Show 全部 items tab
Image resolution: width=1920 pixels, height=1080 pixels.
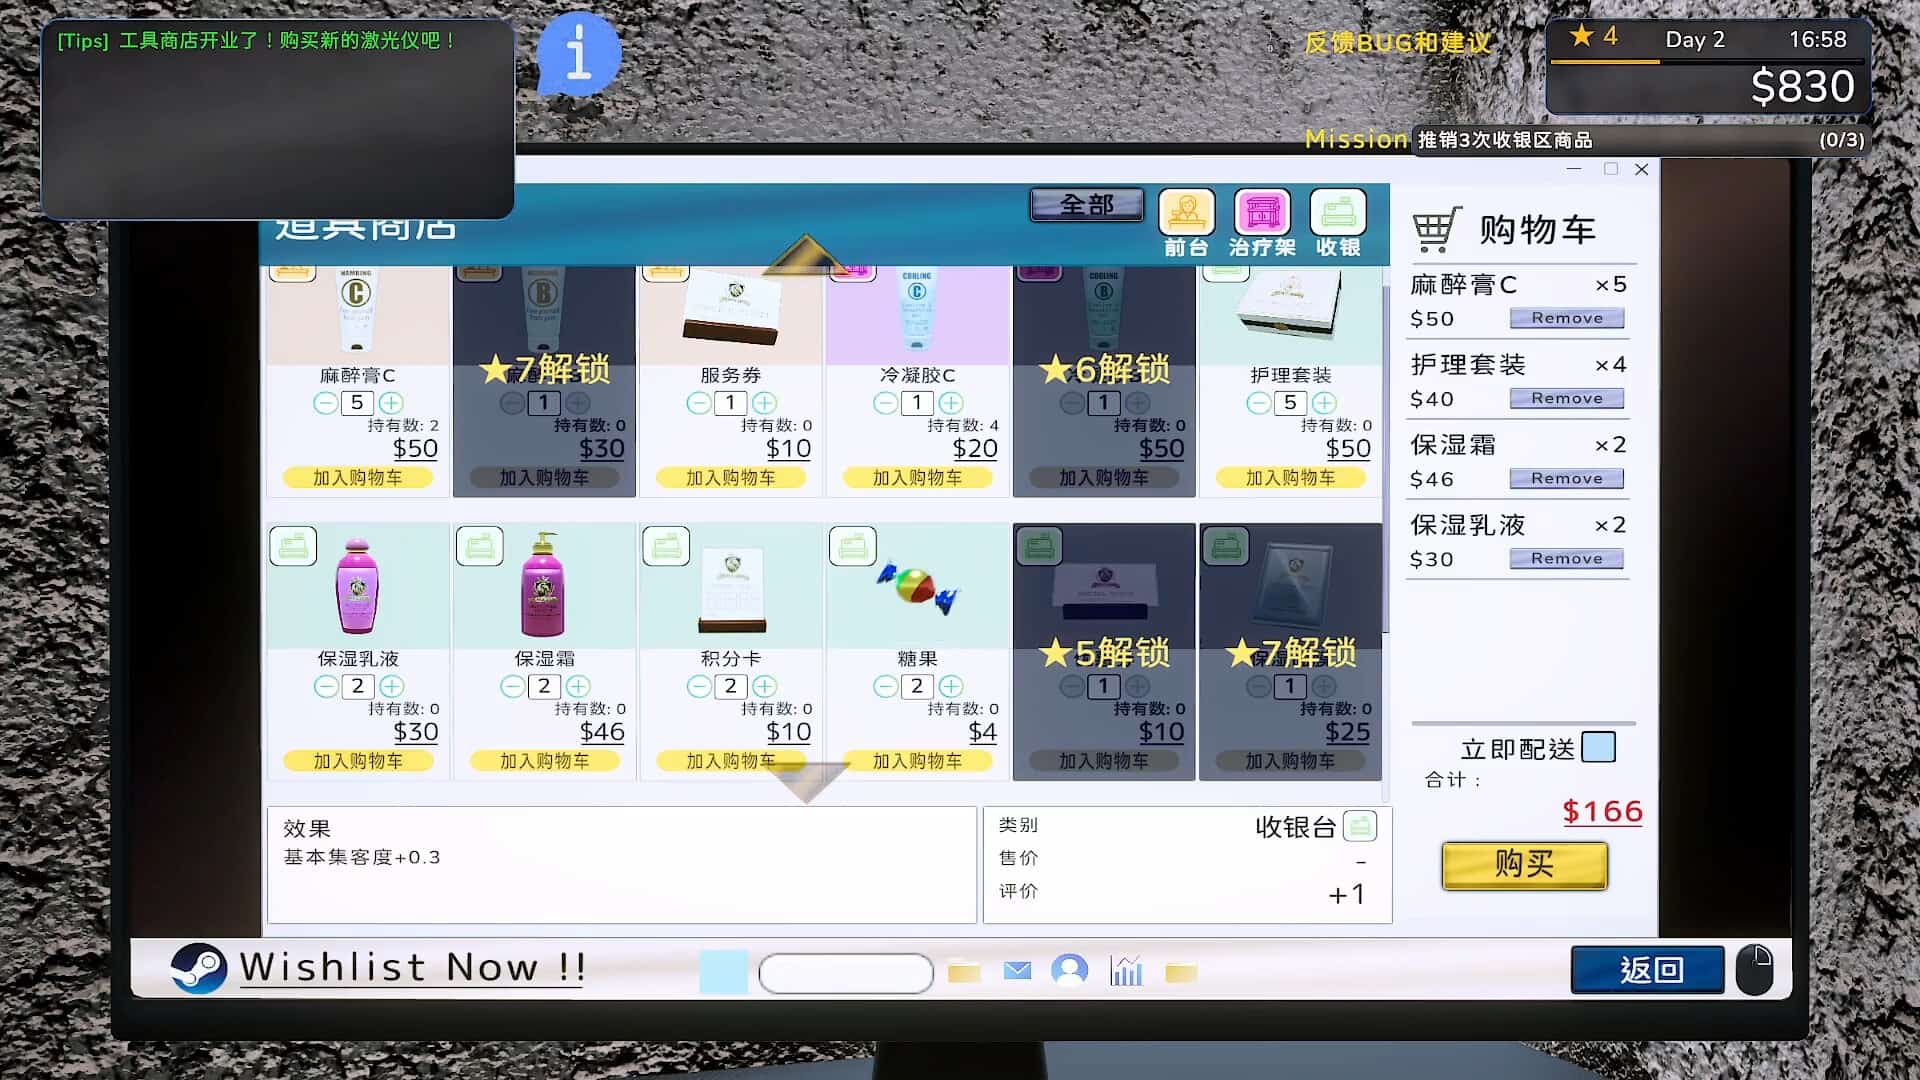coord(1087,204)
